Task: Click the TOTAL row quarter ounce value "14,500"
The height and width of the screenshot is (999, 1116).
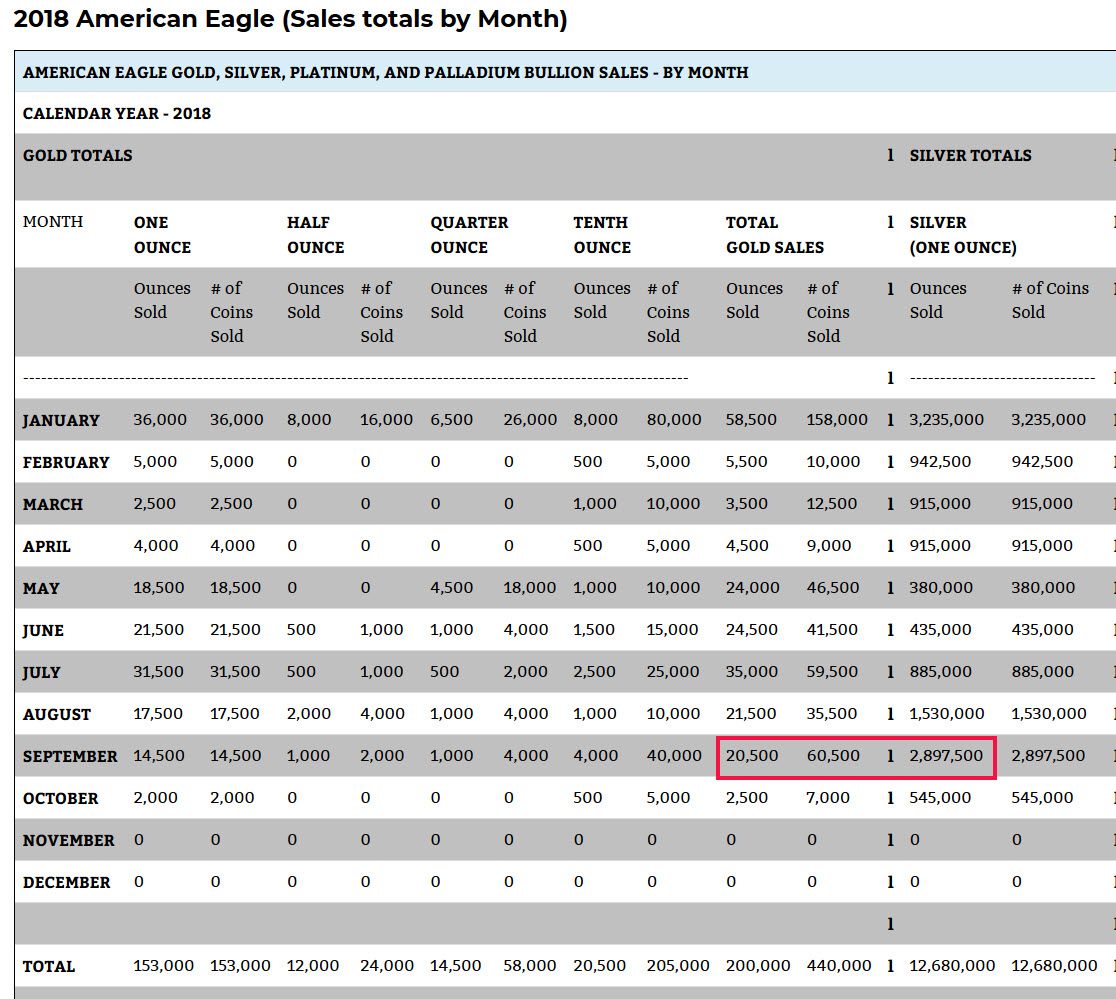Action: coord(456,966)
